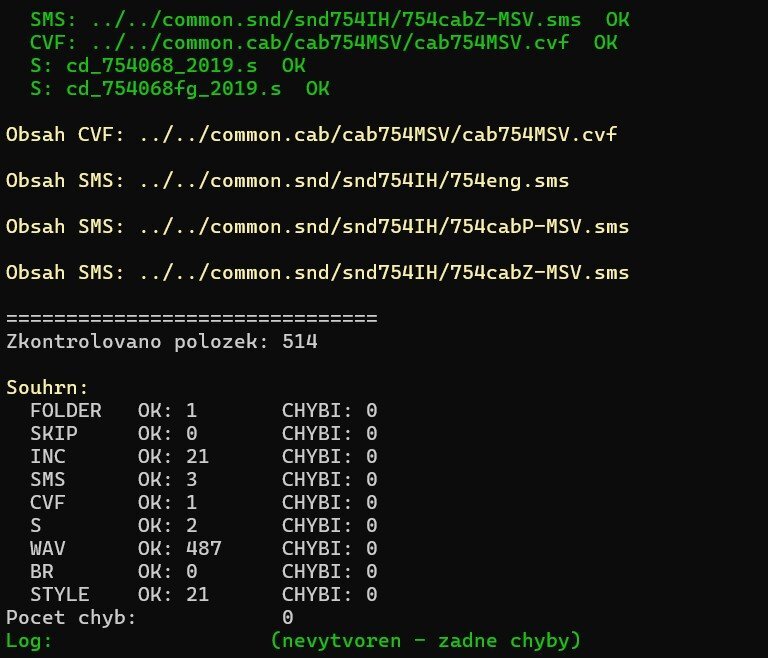Click the Zkontrolovano polozek 514 line

[162, 342]
